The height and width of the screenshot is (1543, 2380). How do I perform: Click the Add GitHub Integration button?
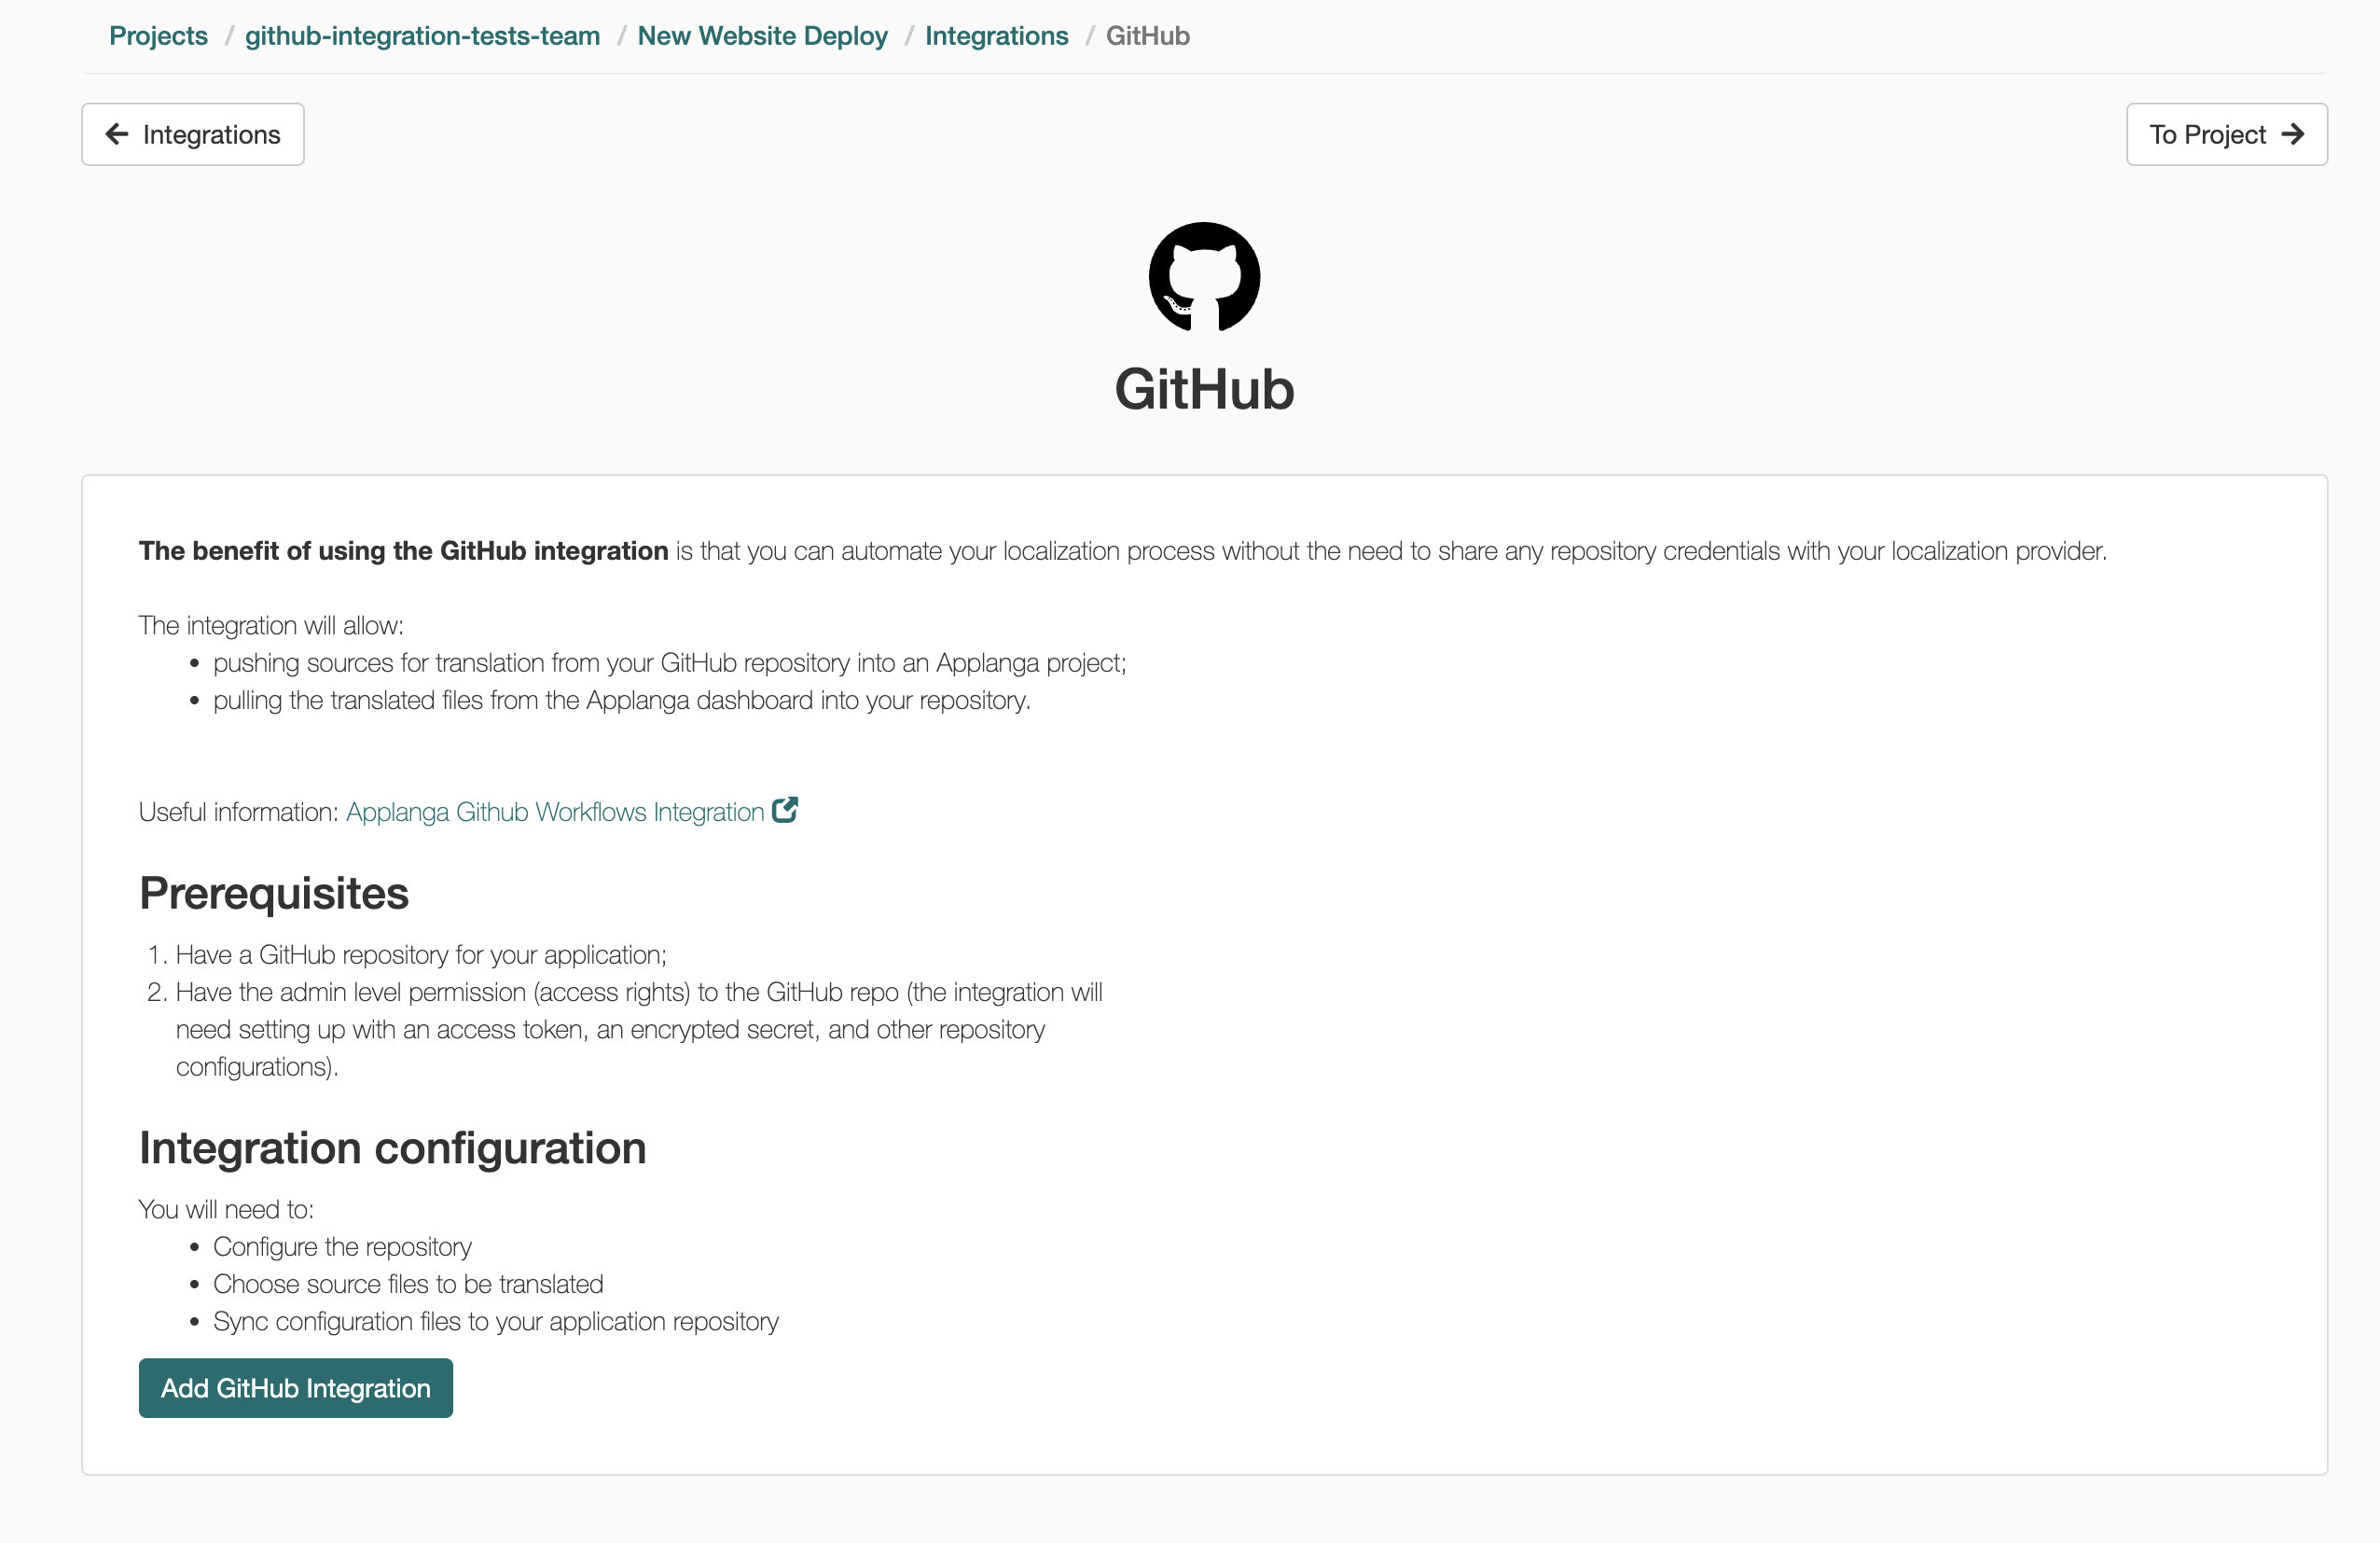(x=296, y=1388)
